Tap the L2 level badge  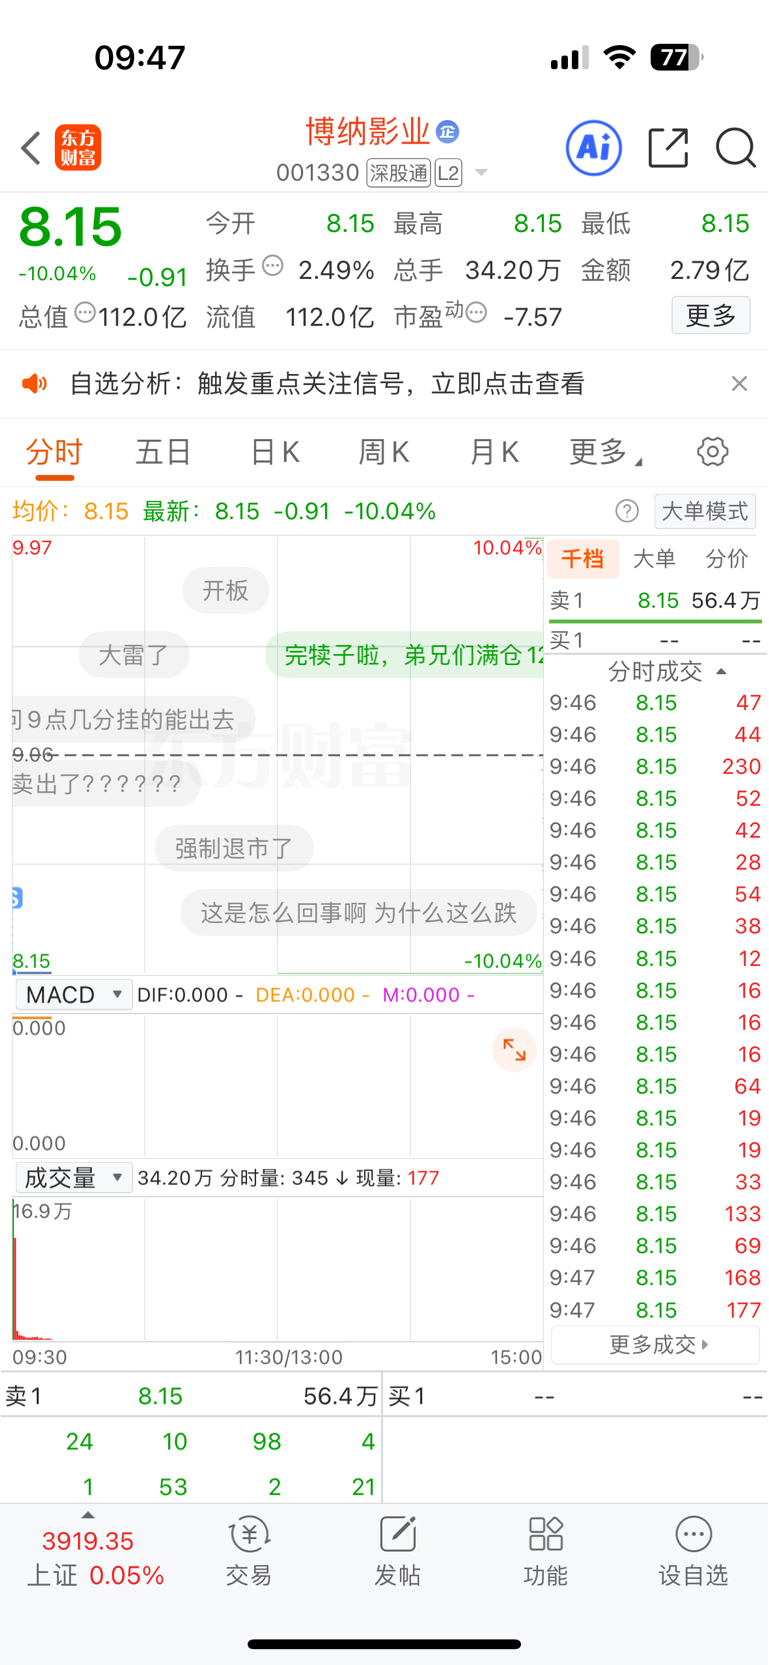click(x=448, y=173)
